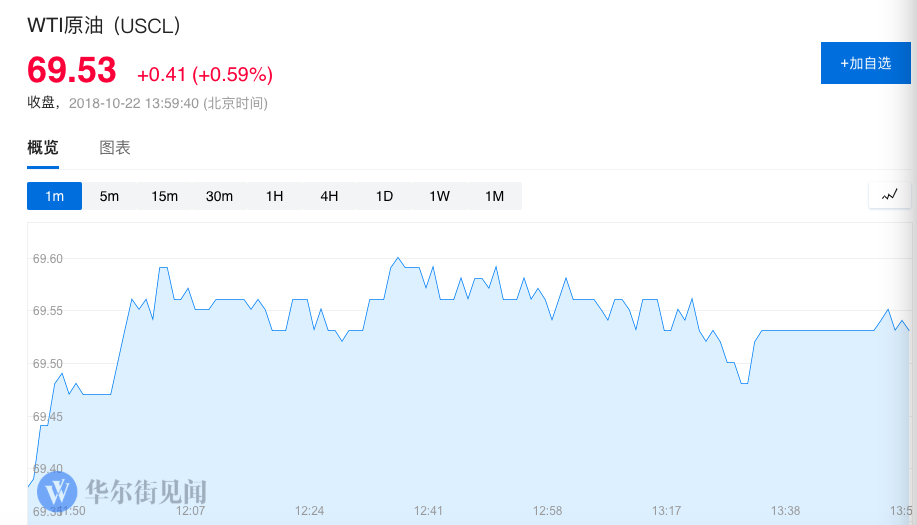Open the 图表 chart tab
The width and height of the screenshot is (917, 525).
115,147
